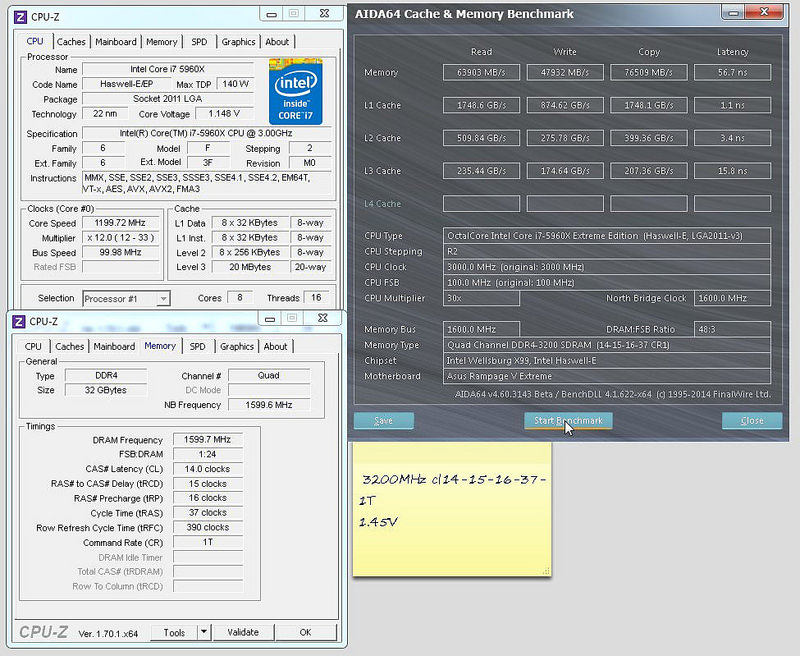Click the Bus Speed value 99.98 MHz
The image size is (800, 656).
[x=120, y=252]
